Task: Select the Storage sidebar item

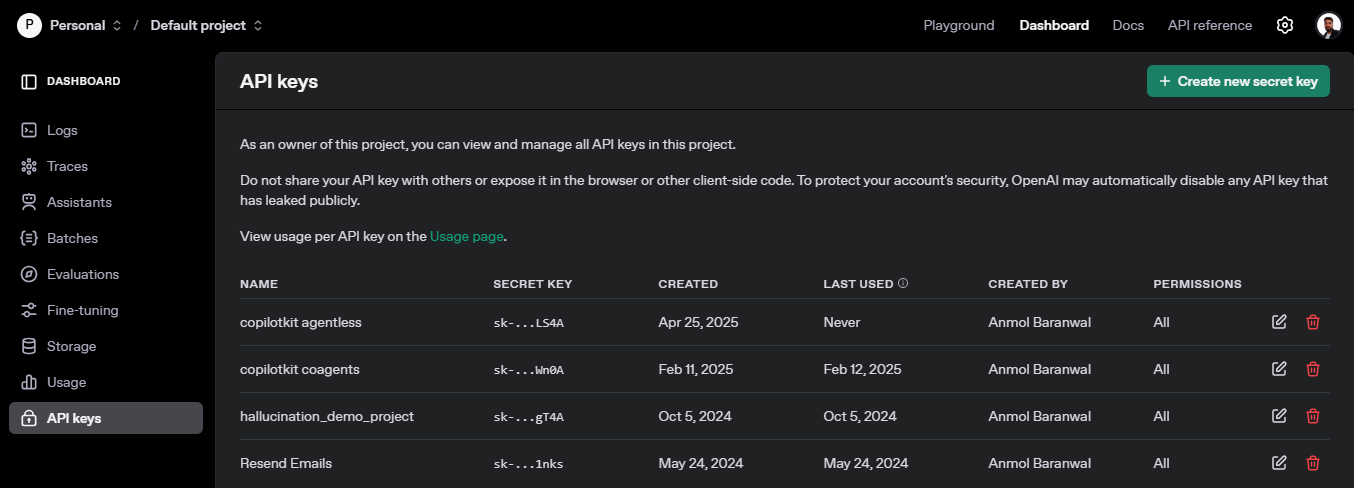Action: [106, 346]
